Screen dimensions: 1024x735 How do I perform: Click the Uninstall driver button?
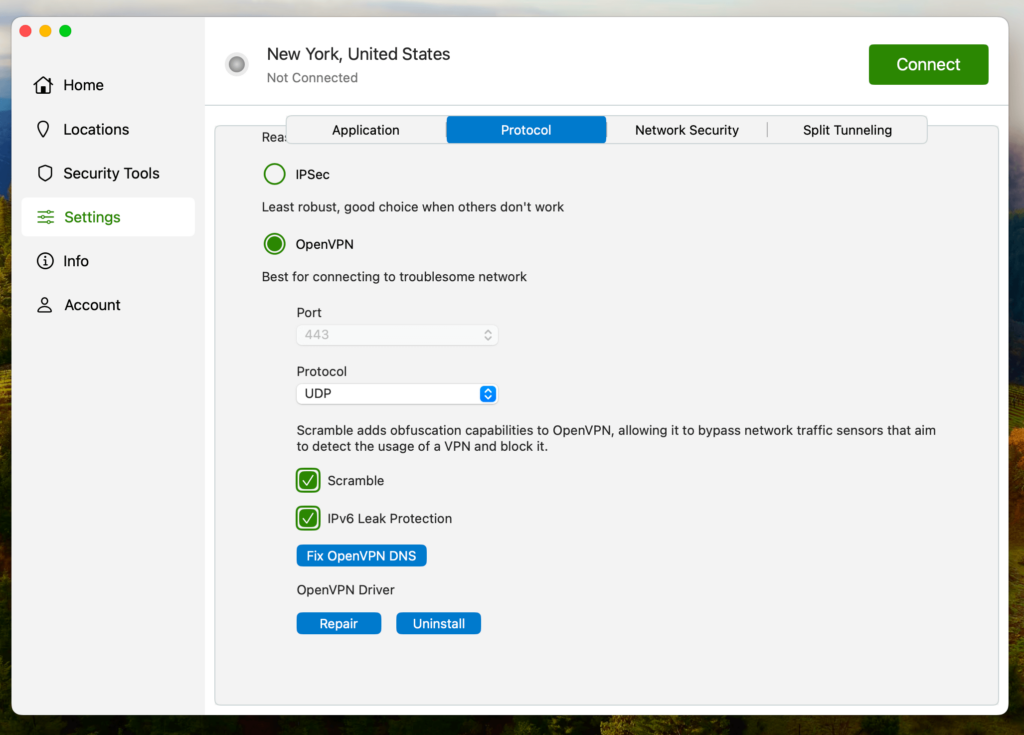[x=438, y=623]
